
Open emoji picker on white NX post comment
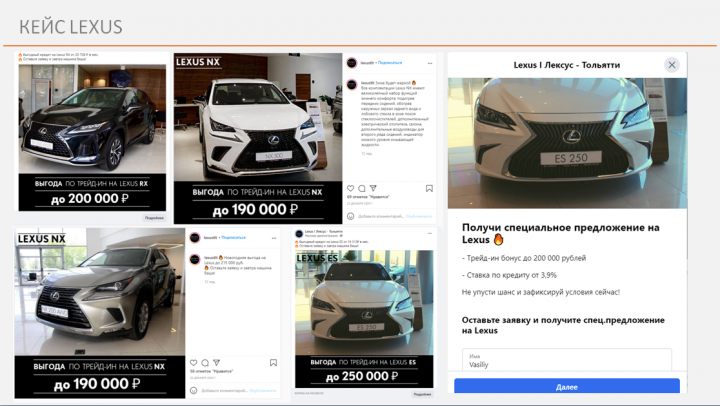(x=350, y=216)
